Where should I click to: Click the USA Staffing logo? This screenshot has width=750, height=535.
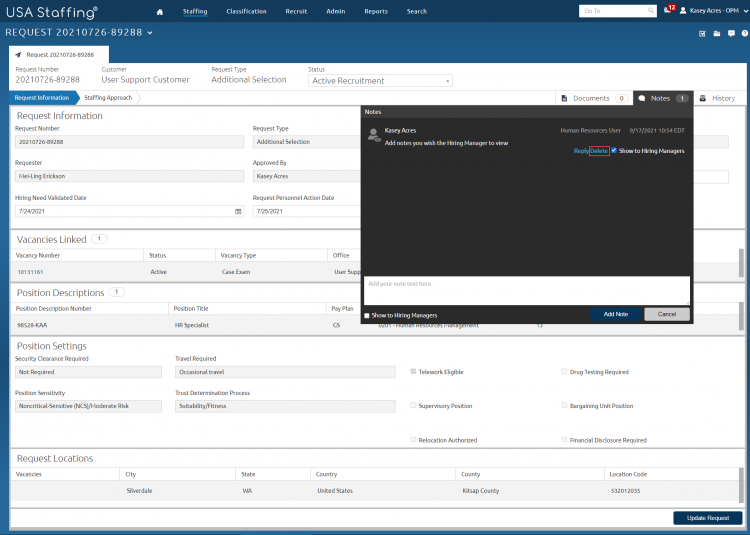(52, 12)
